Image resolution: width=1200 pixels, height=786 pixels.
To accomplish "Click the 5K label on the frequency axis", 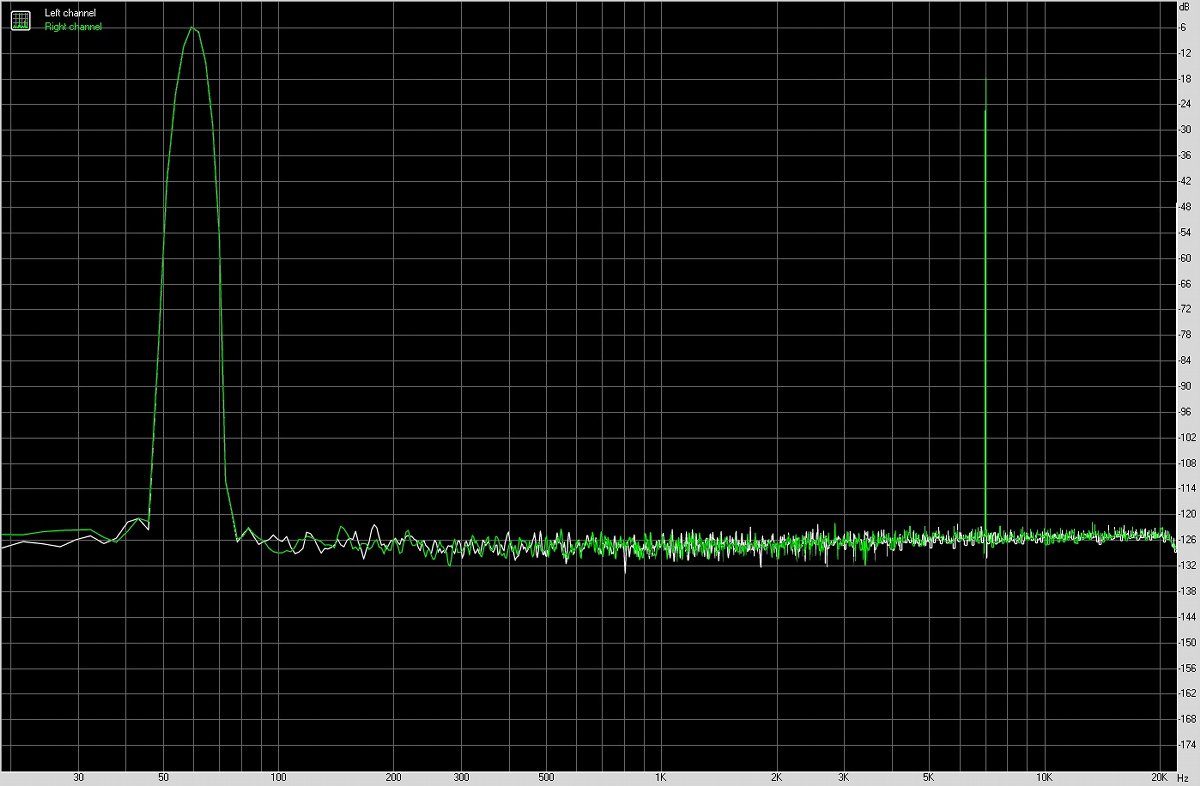I will (929, 776).
